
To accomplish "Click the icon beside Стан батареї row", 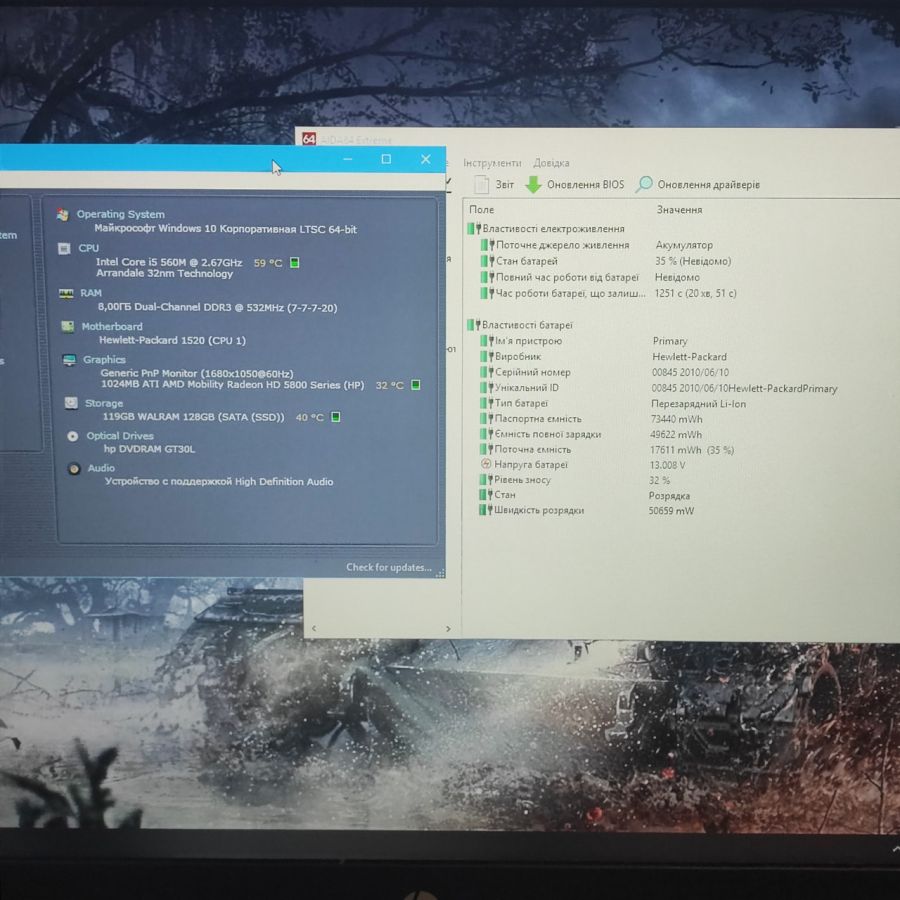I will coord(487,261).
